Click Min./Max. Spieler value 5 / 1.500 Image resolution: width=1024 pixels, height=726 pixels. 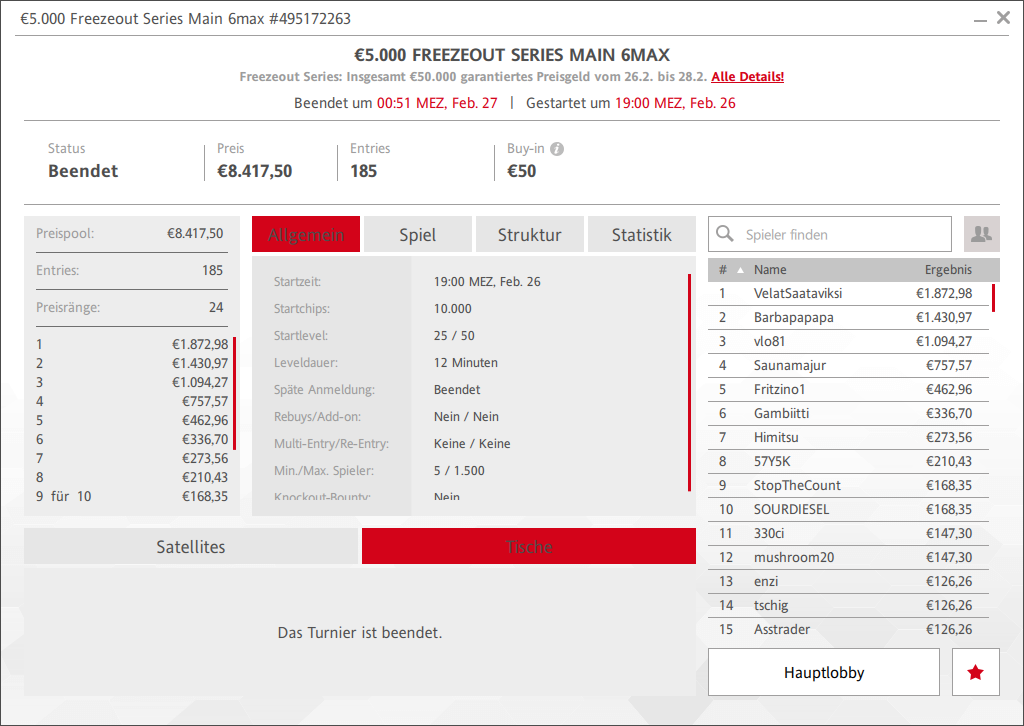click(x=459, y=471)
